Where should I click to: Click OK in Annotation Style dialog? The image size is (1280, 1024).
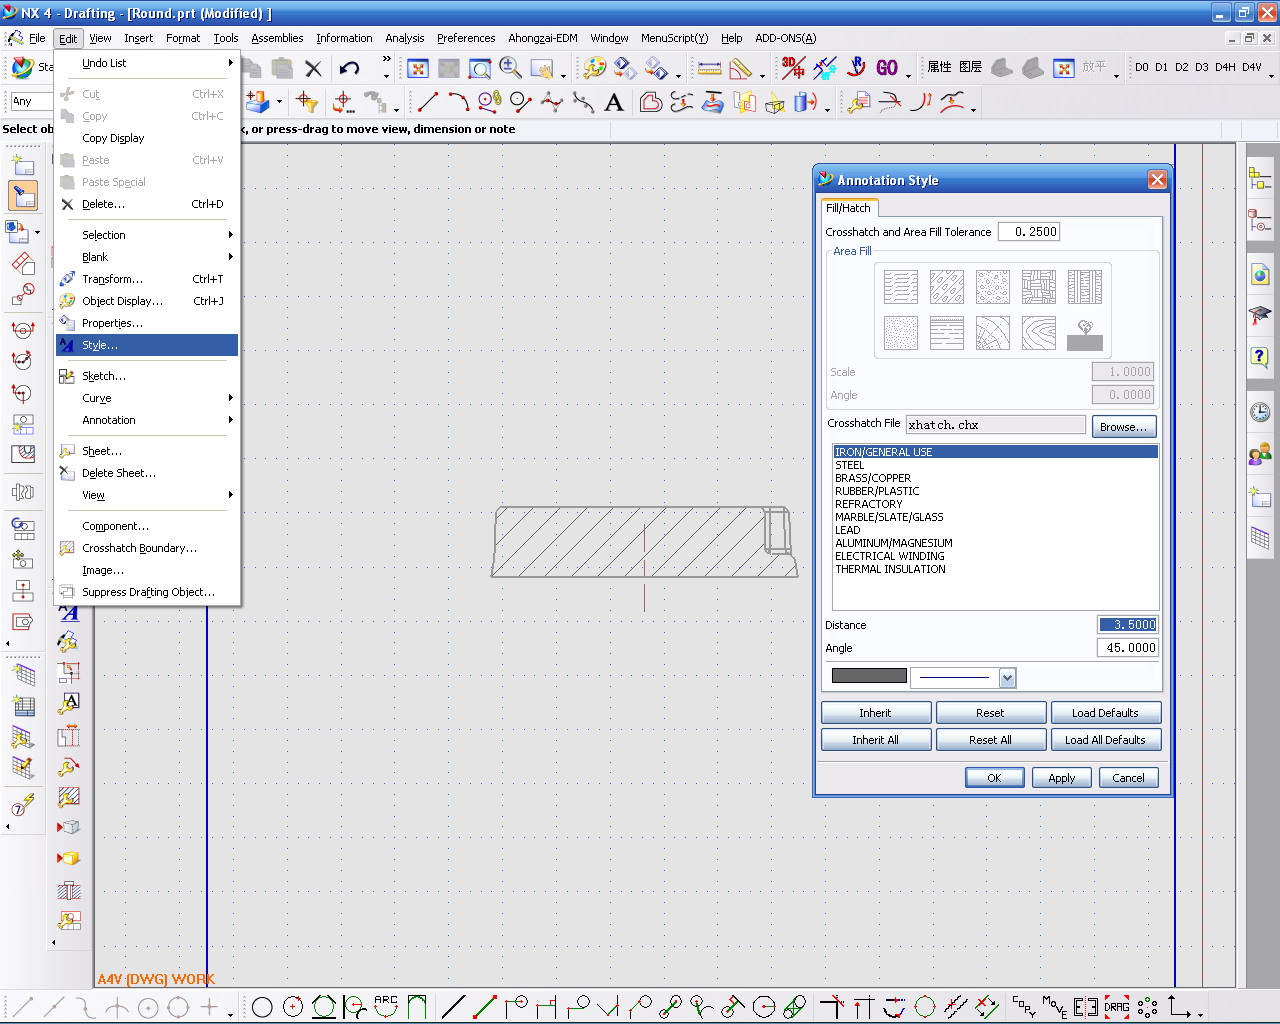pos(994,778)
